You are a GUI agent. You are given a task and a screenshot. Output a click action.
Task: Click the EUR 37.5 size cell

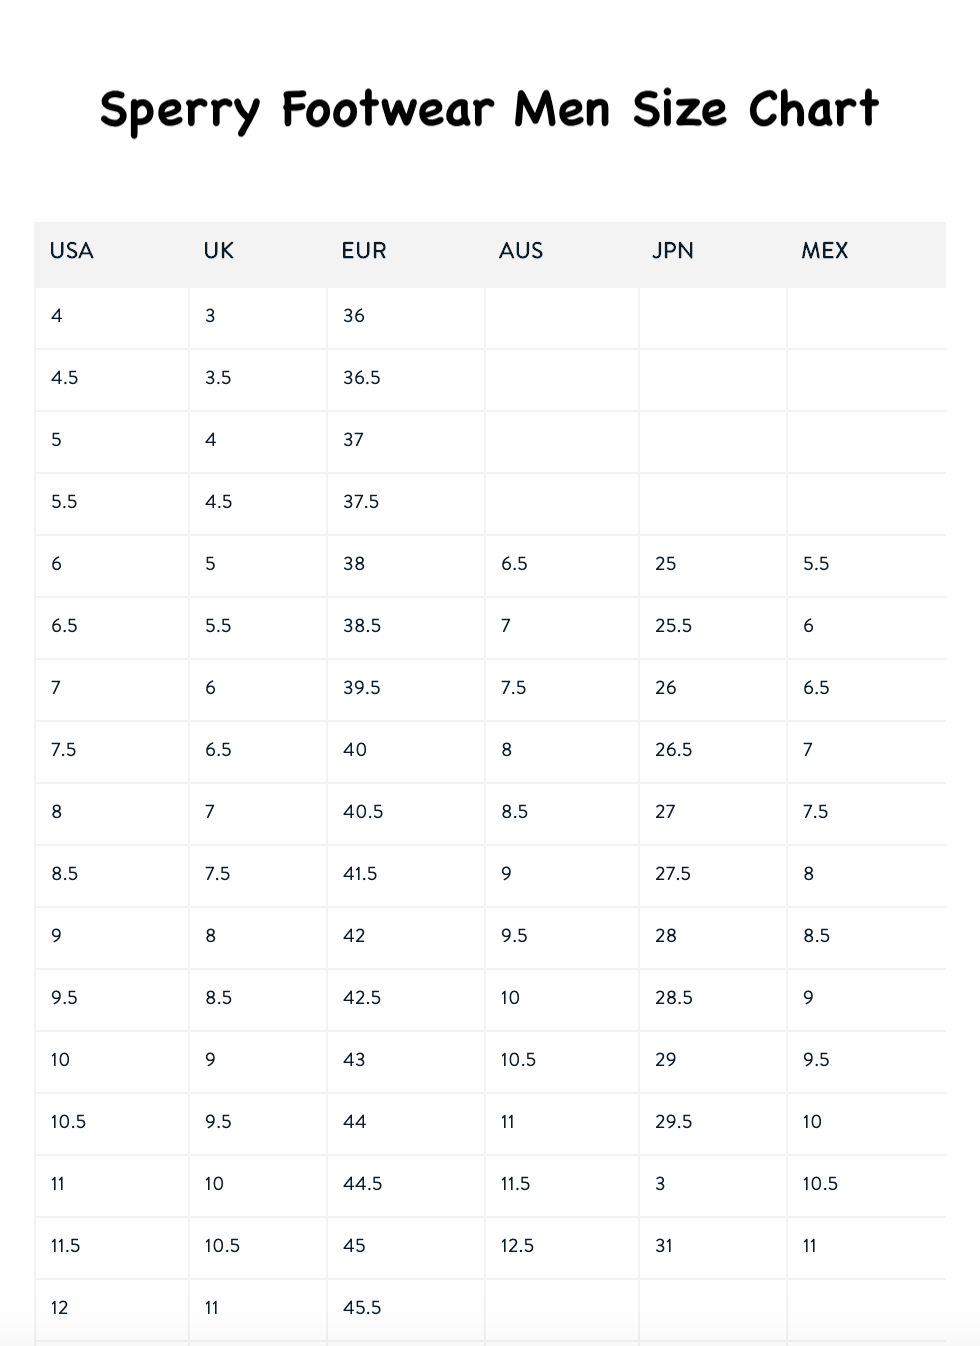tap(360, 502)
